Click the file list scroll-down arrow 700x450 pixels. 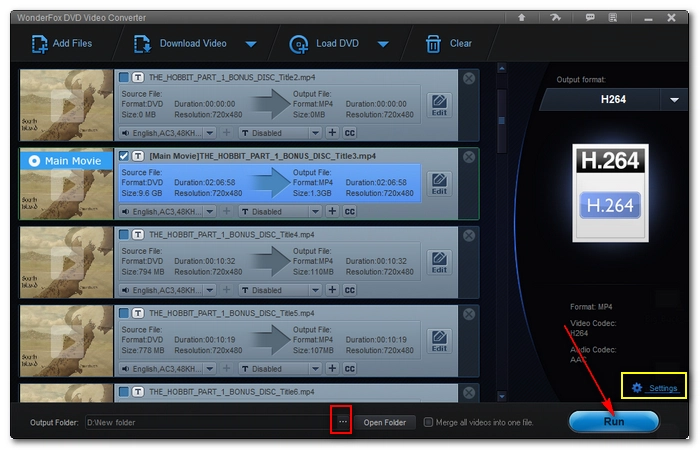pyautogui.click(x=502, y=396)
